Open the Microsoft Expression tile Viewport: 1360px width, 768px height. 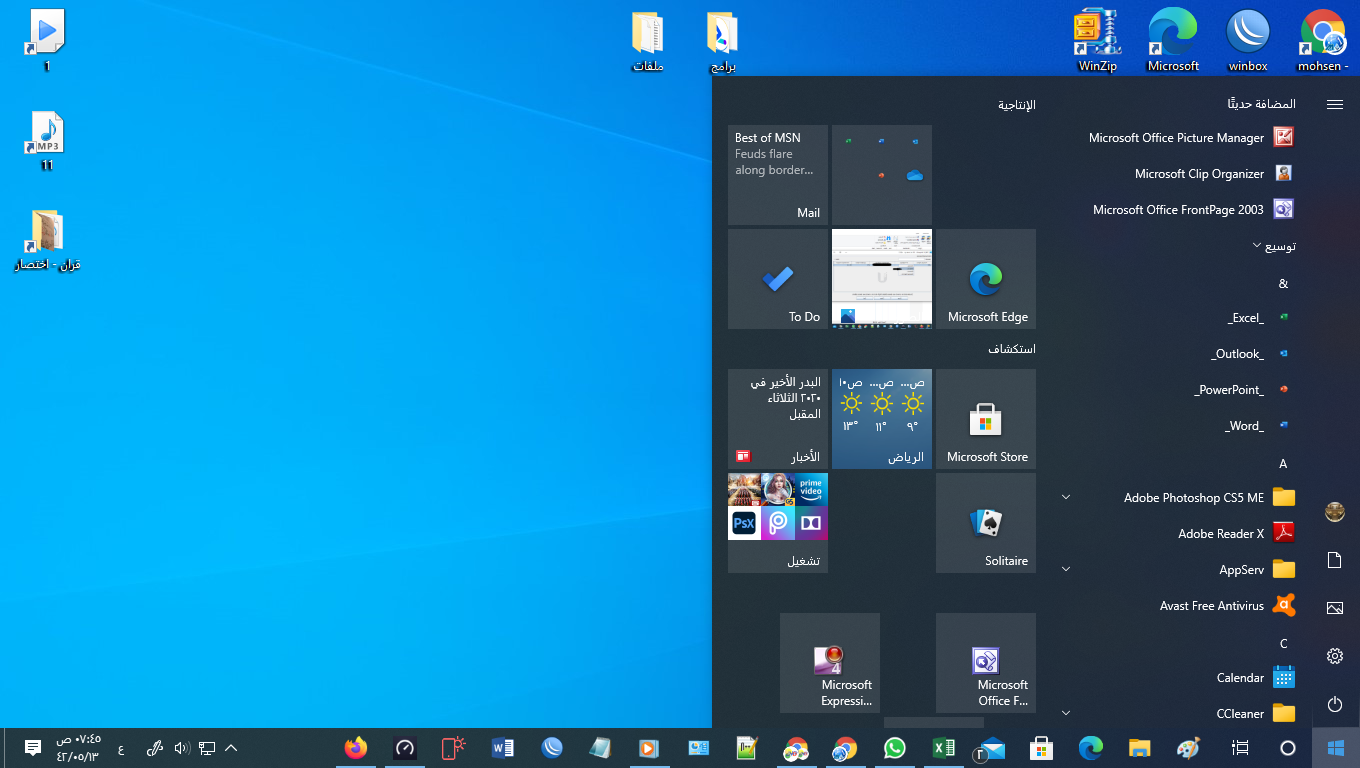pyautogui.click(x=830, y=663)
